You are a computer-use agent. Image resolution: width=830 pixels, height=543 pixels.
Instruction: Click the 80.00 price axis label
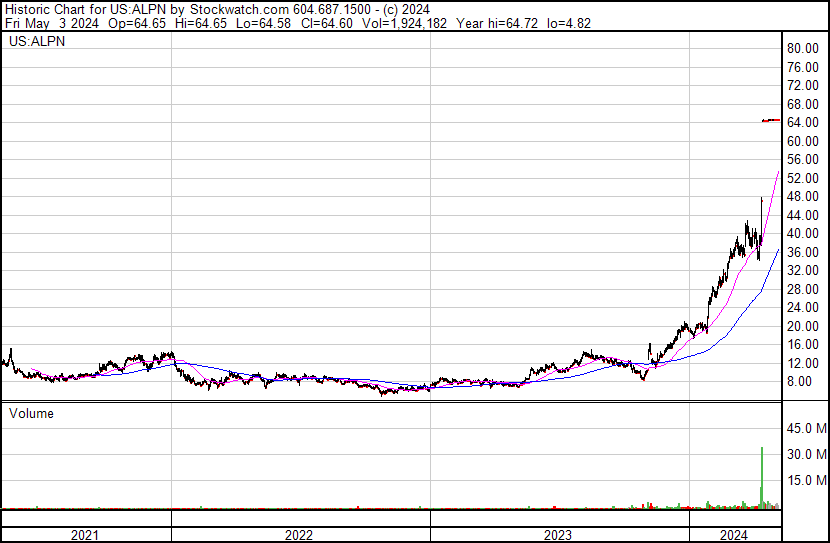(x=803, y=48)
